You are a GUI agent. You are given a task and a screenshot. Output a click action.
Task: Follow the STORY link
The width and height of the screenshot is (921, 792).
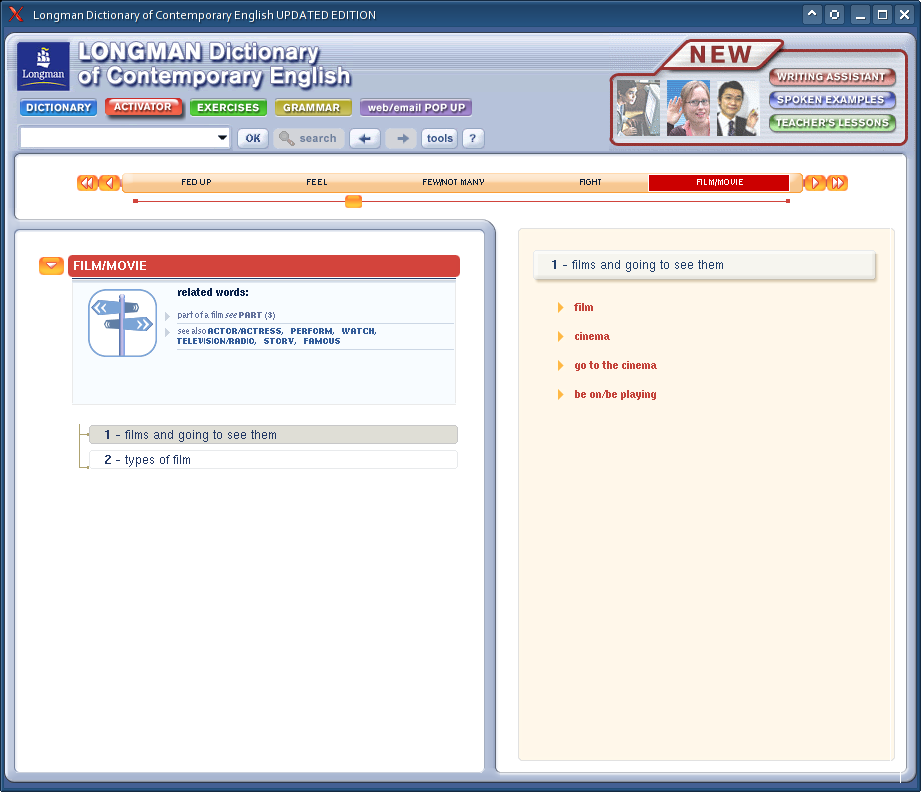pyautogui.click(x=280, y=341)
